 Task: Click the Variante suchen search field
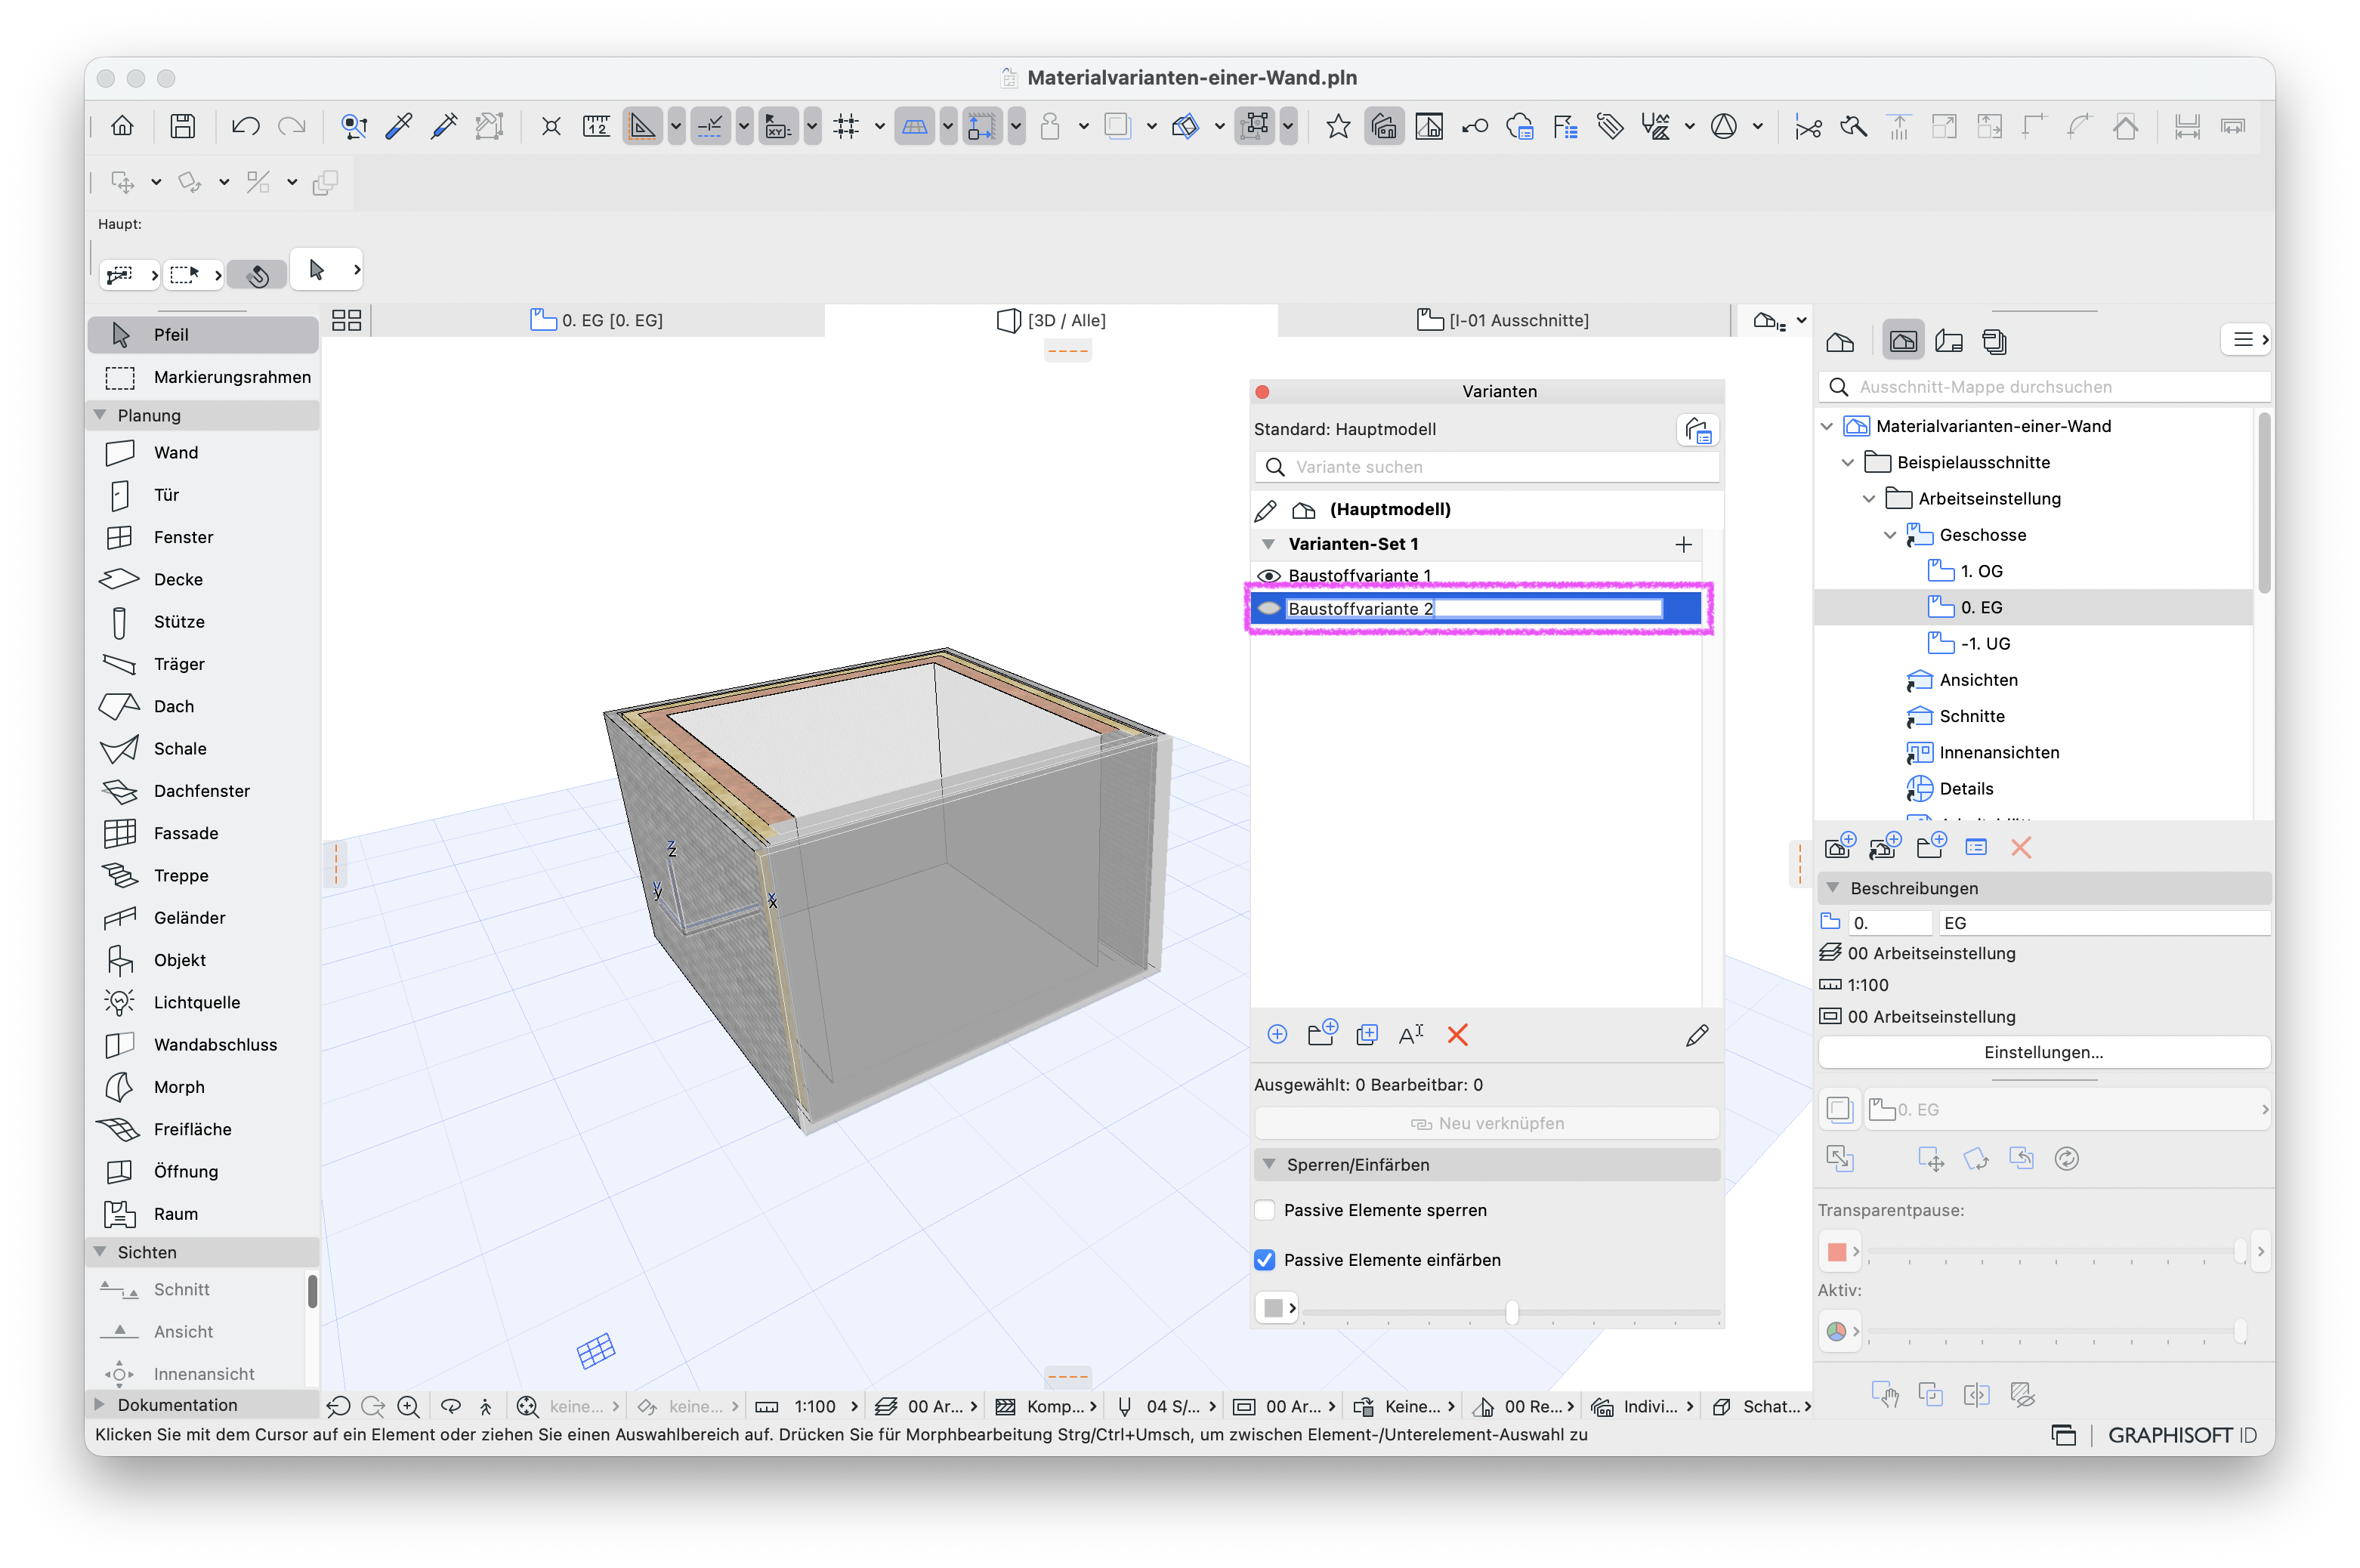pyautogui.click(x=1486, y=467)
